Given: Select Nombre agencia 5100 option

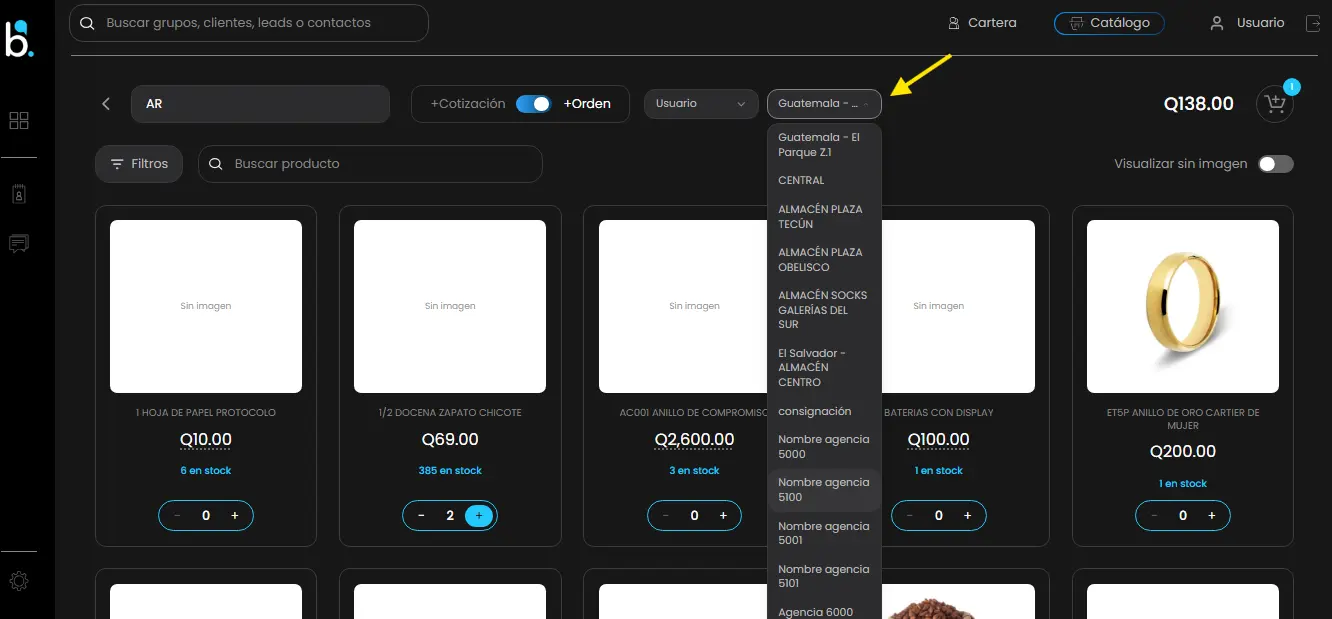Looking at the screenshot, I should 824,490.
